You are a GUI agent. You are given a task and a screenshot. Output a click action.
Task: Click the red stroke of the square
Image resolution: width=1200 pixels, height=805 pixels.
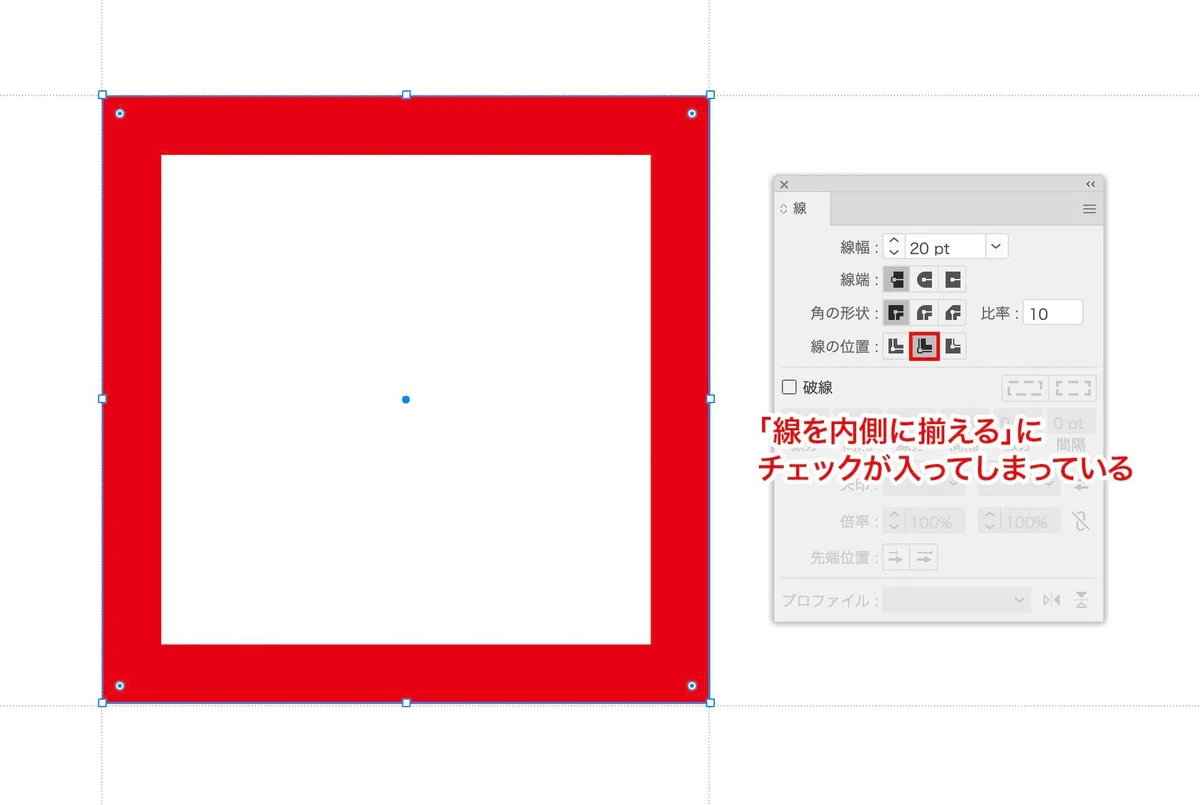point(406,126)
